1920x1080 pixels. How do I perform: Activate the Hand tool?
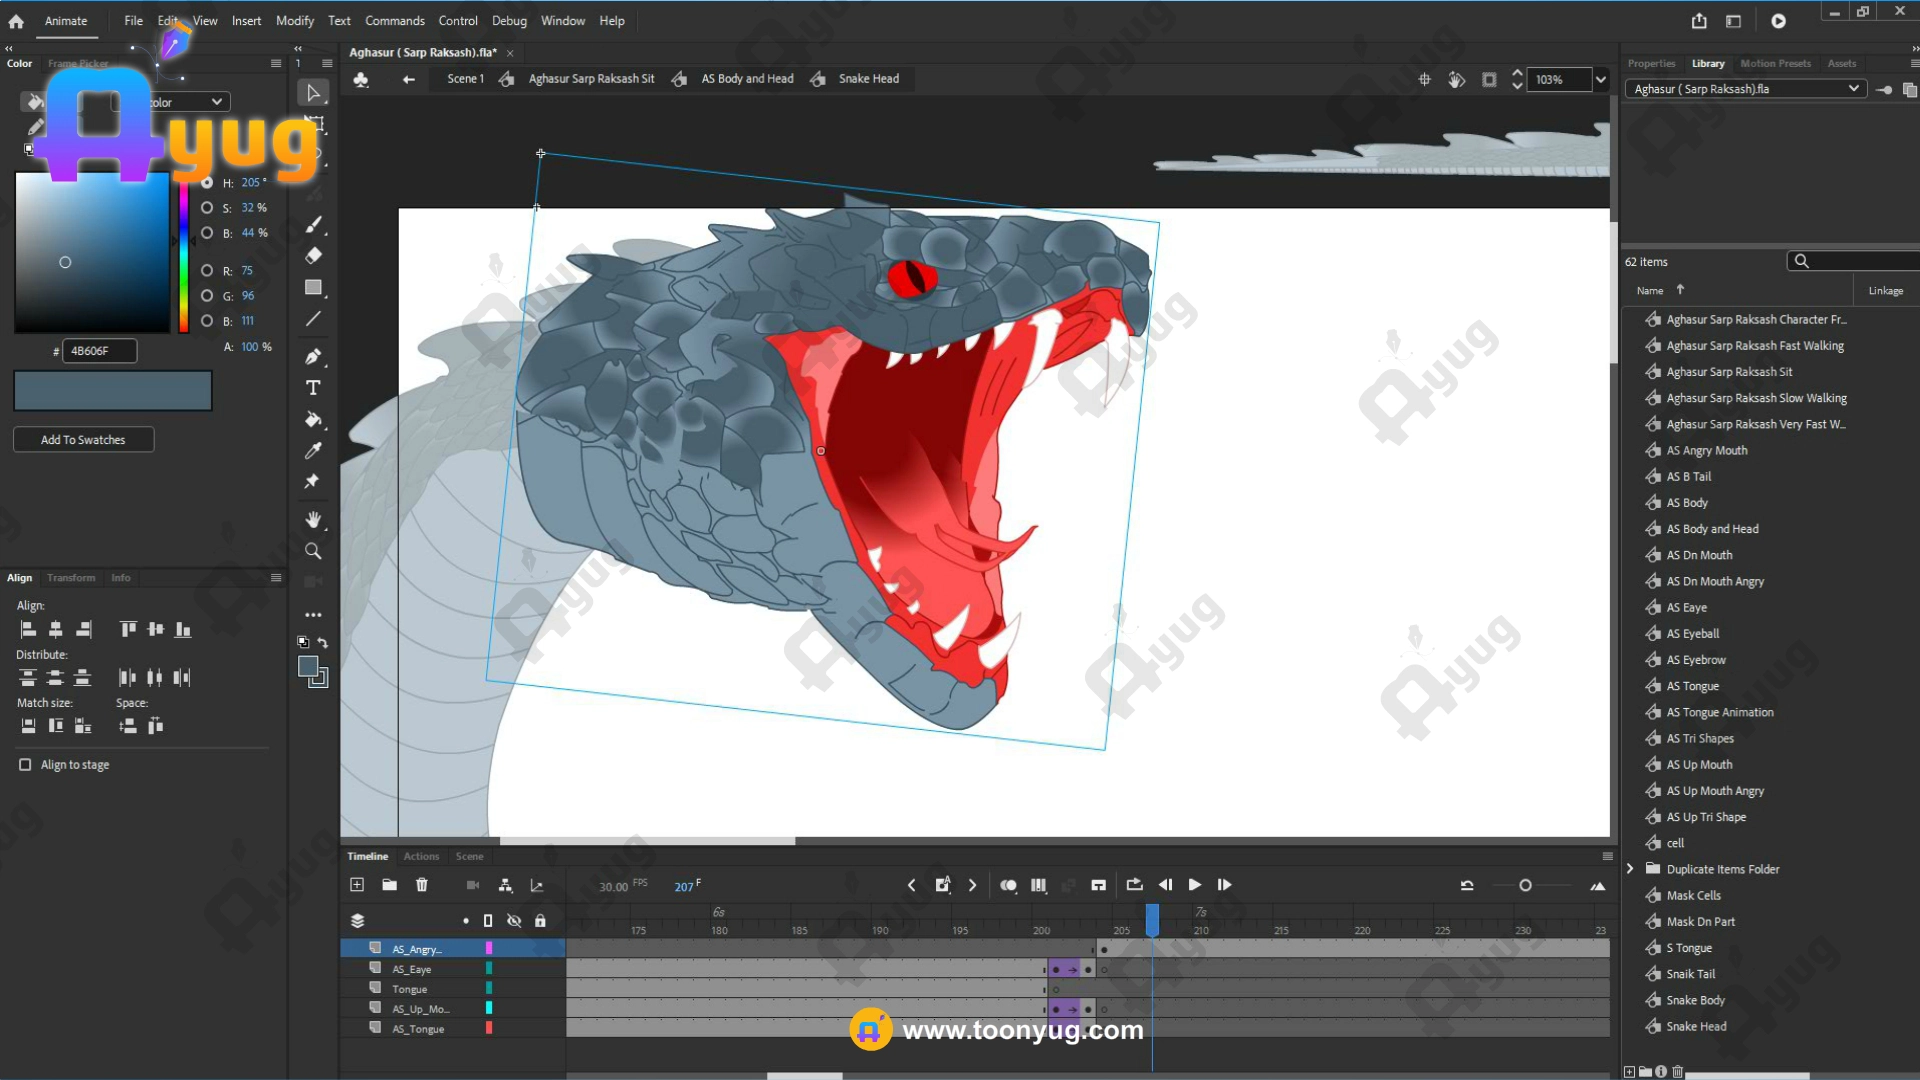coord(313,520)
